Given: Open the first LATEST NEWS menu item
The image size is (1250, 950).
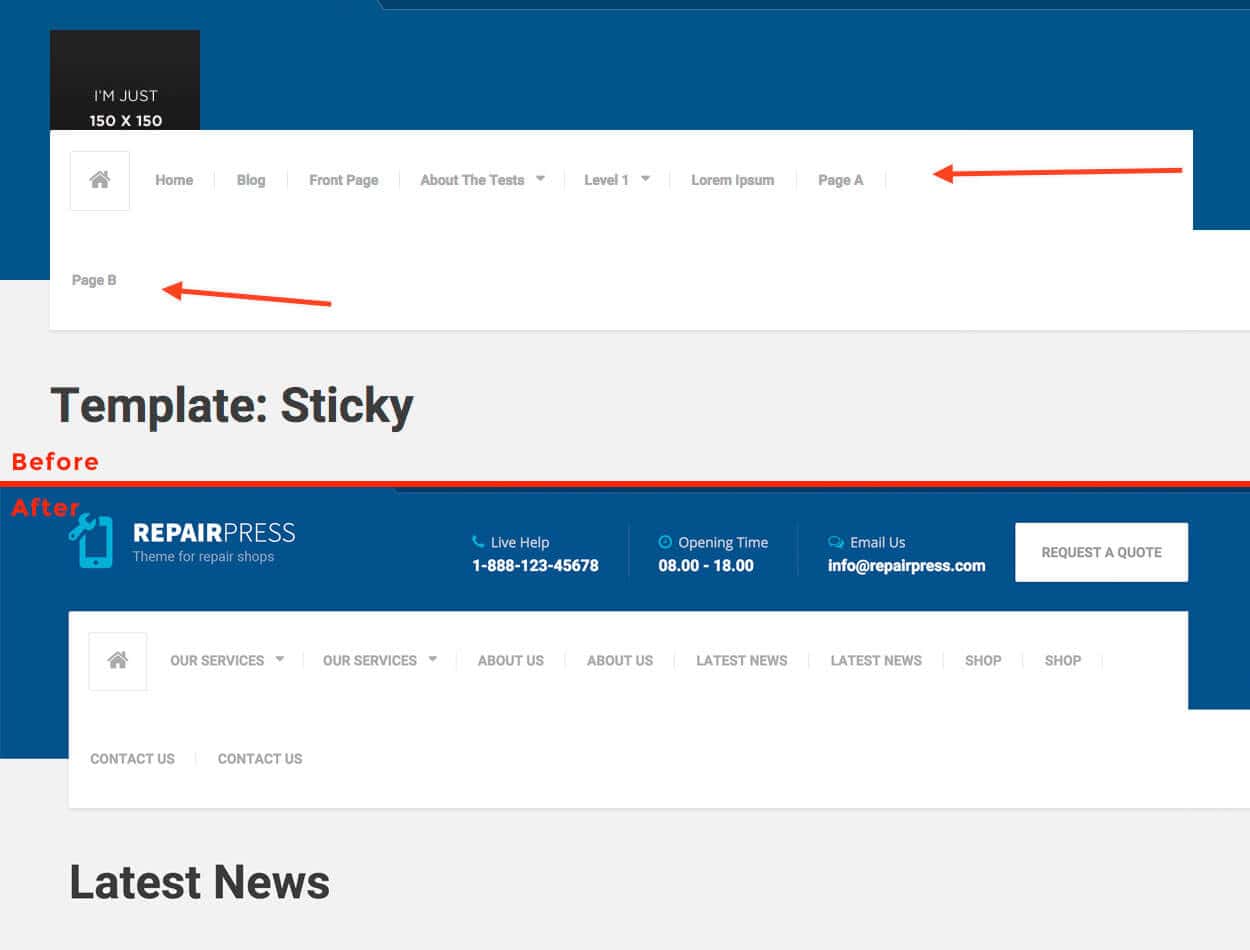Looking at the screenshot, I should point(741,661).
